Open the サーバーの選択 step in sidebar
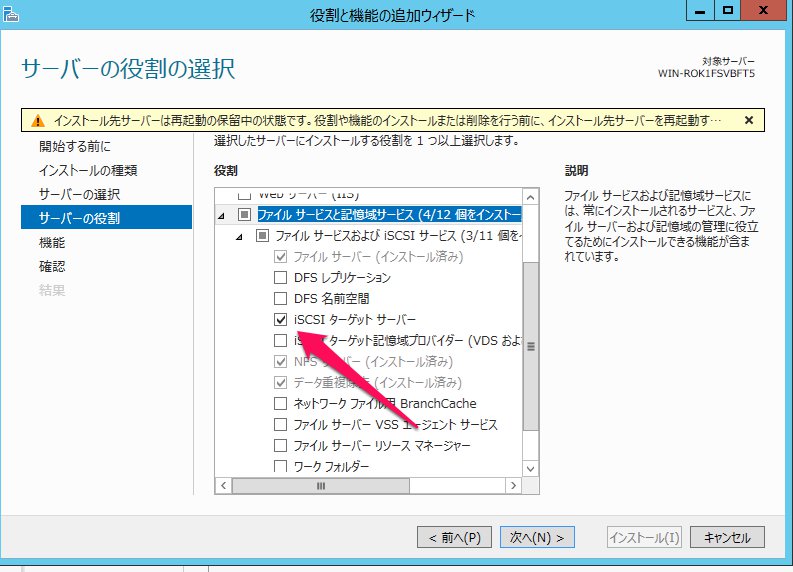Viewport: 793px width, 572px height. pyautogui.click(x=79, y=194)
